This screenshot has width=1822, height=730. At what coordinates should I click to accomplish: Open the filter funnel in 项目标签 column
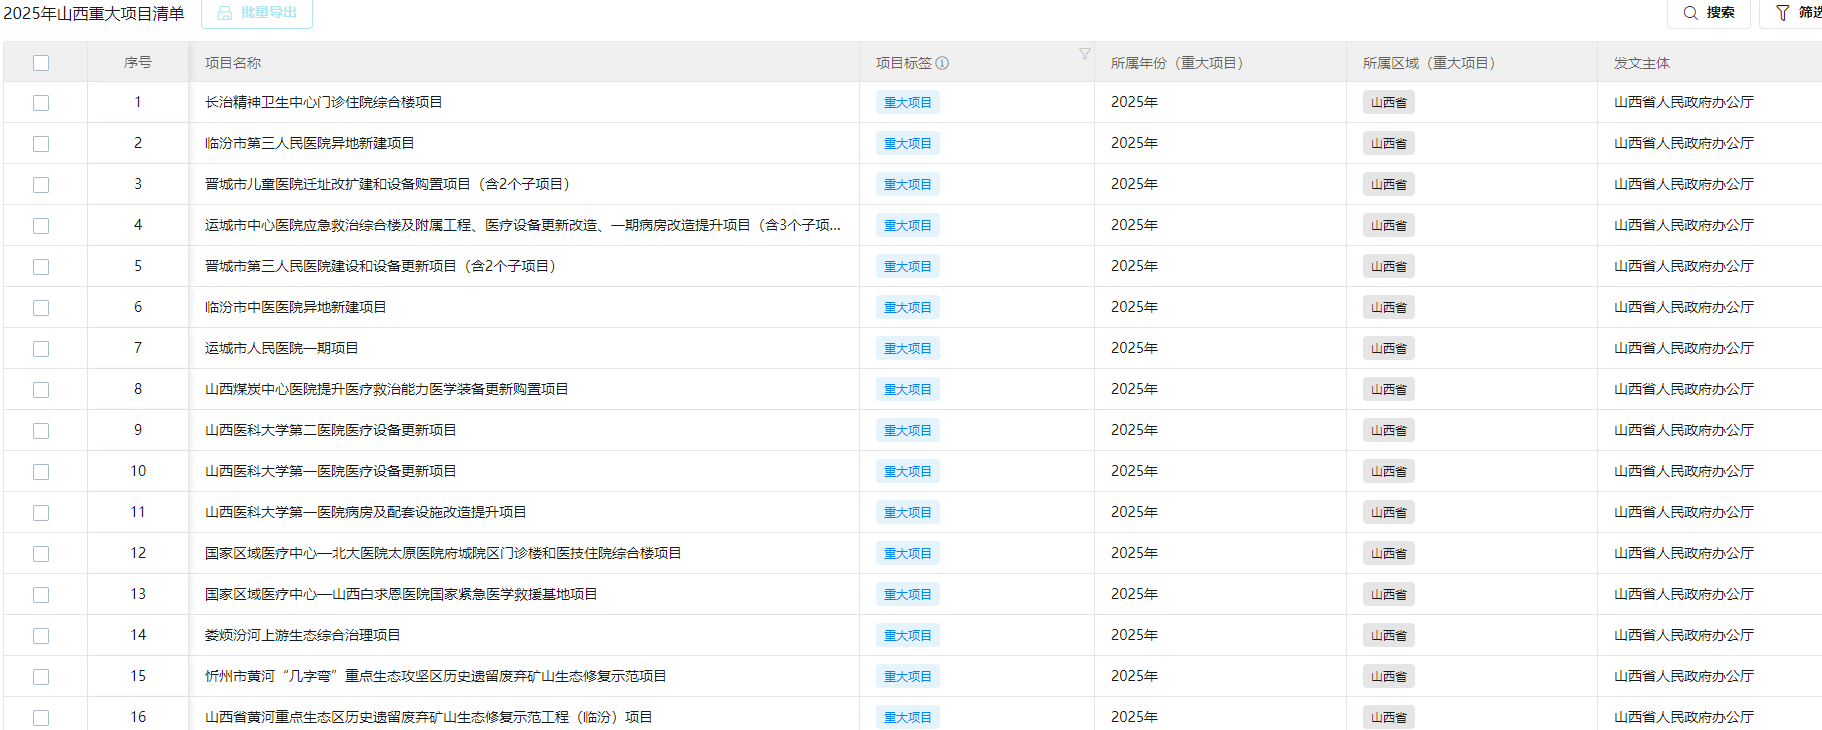1084,54
